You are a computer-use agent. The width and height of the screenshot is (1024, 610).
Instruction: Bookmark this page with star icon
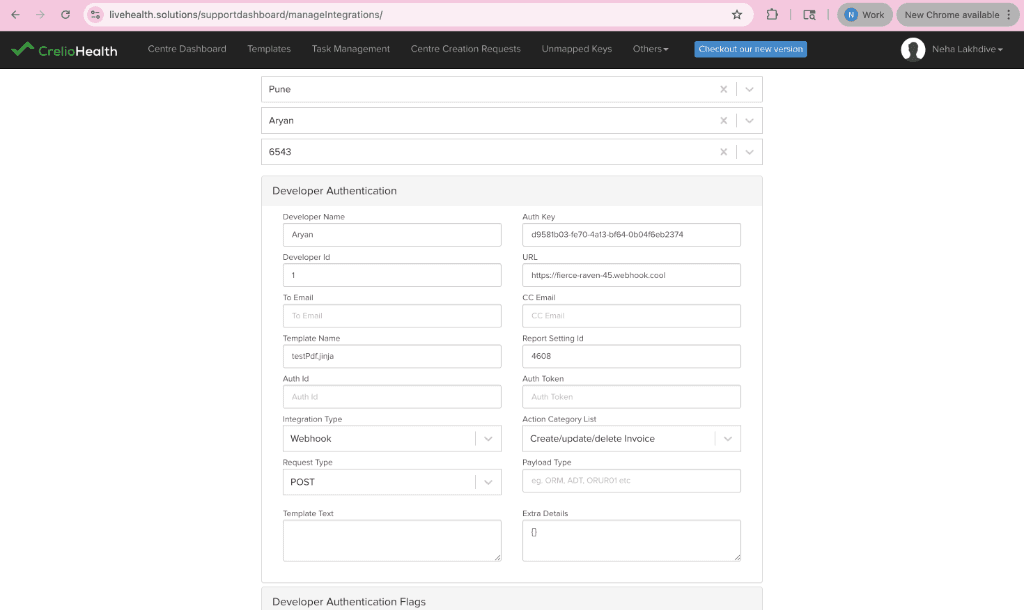coord(737,14)
